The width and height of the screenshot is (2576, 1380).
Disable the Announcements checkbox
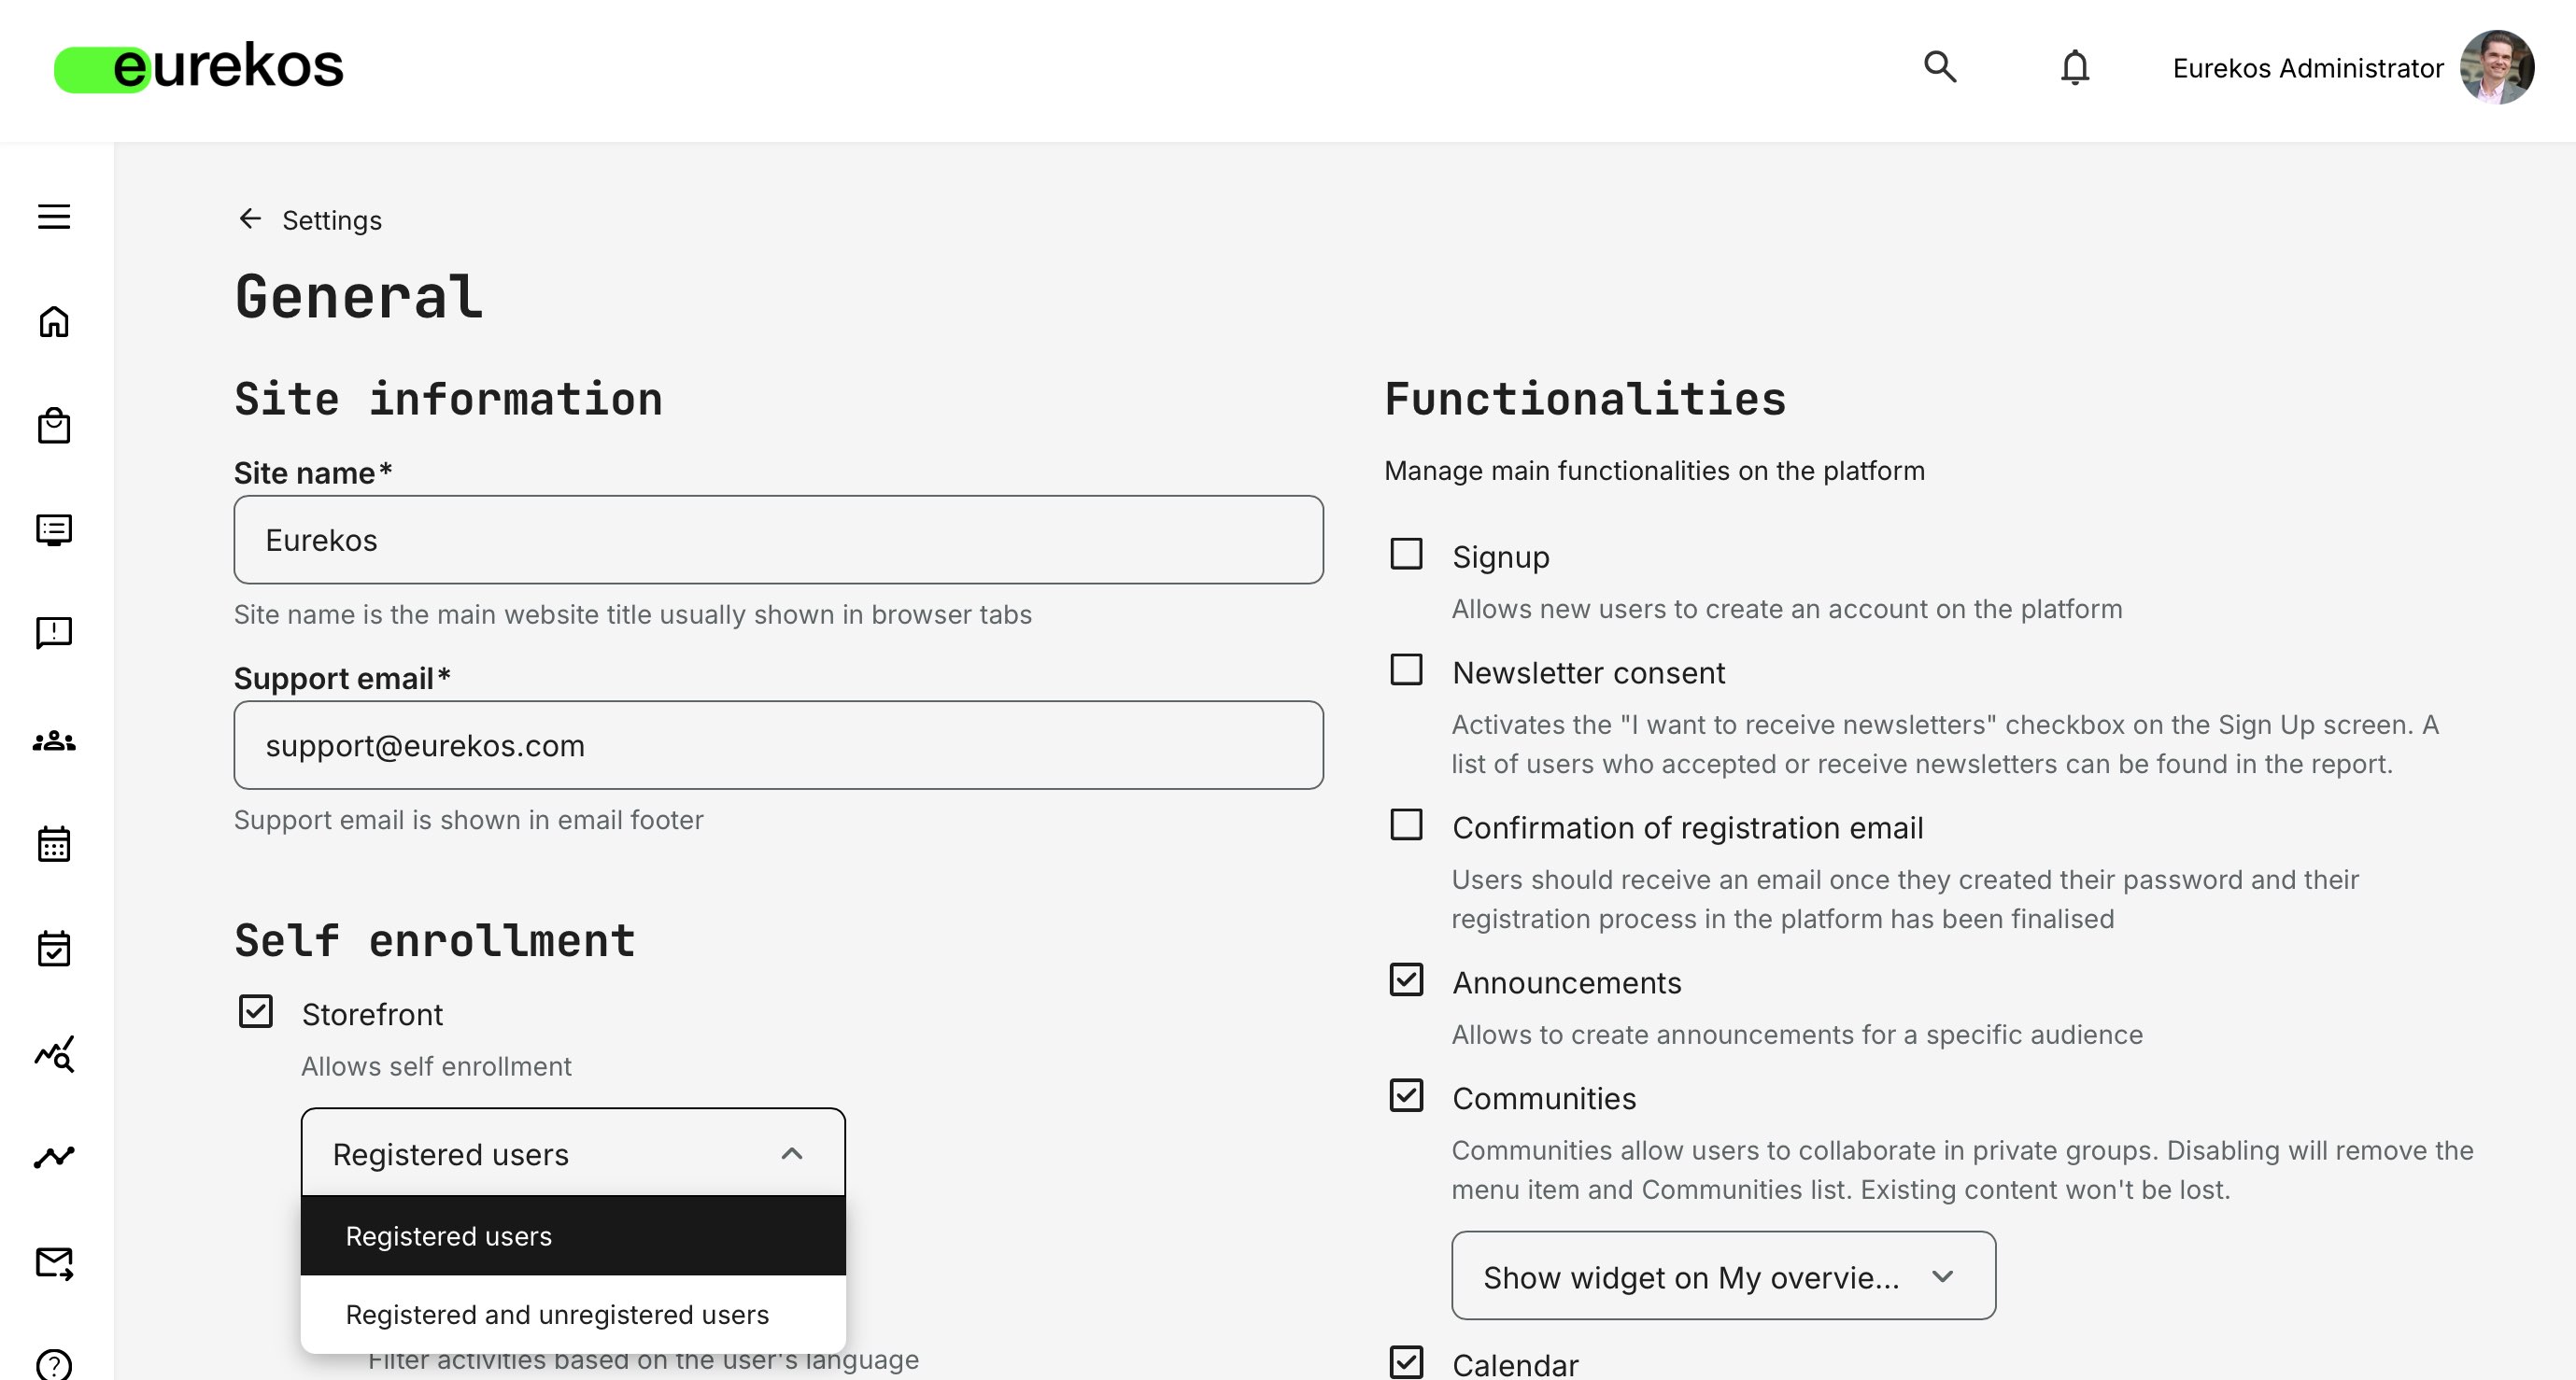(1406, 980)
